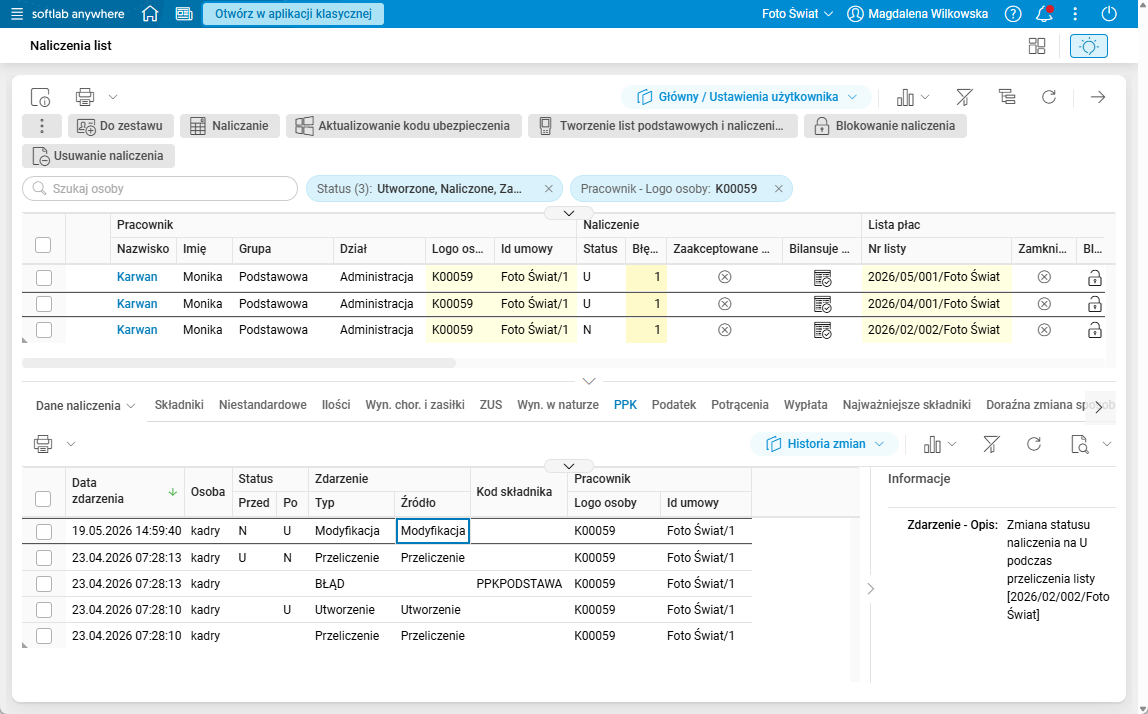Image resolution: width=1148 pixels, height=714 pixels.
Task: Click the refresh icon in upper toolbar
Action: (1049, 97)
